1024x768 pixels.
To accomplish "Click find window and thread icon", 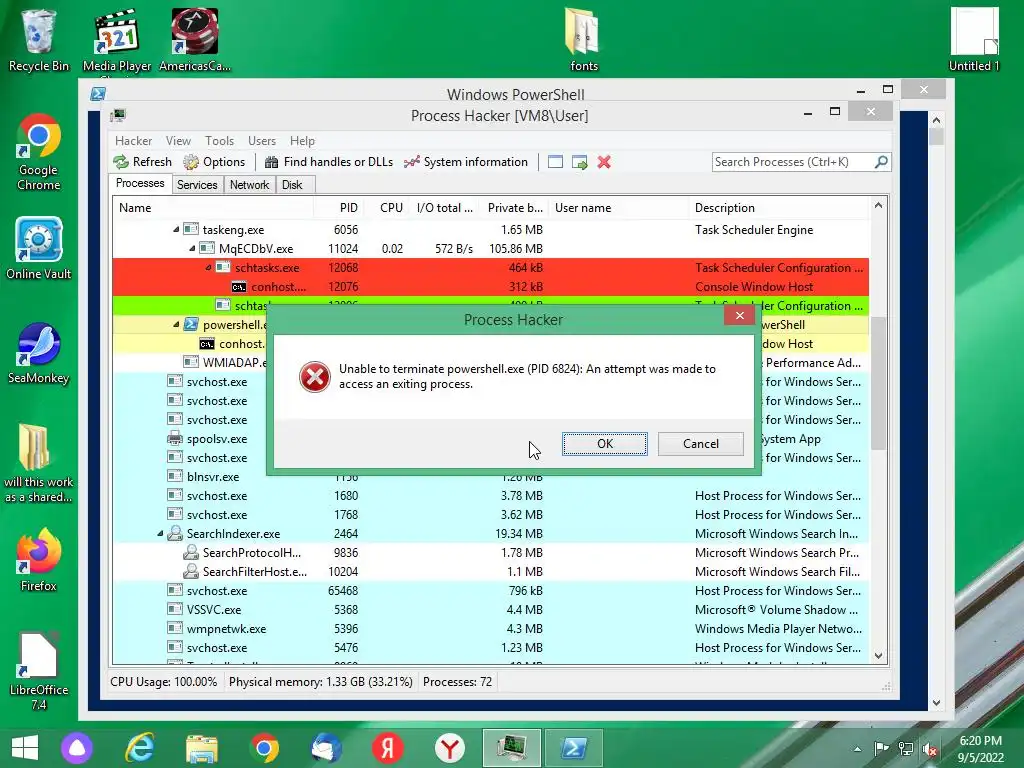I will 579,162.
